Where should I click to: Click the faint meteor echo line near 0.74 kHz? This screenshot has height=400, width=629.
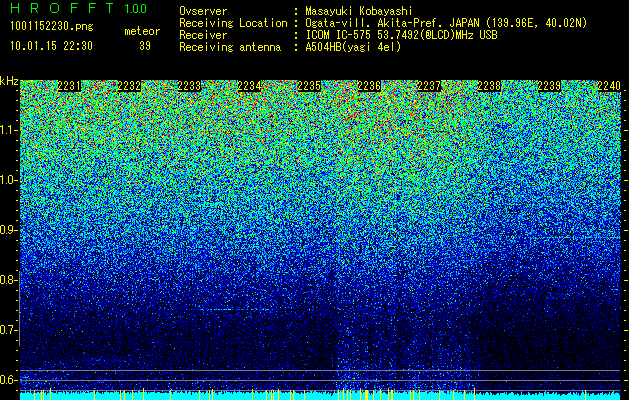coord(234,309)
